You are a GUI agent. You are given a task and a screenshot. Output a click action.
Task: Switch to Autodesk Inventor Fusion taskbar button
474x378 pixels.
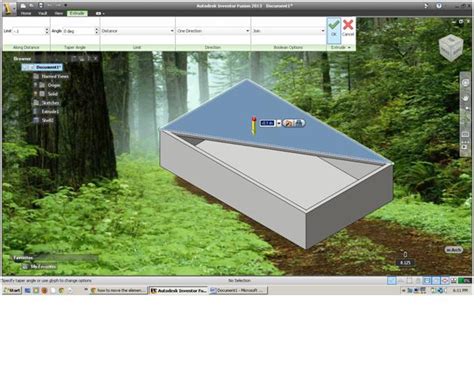coord(178,291)
